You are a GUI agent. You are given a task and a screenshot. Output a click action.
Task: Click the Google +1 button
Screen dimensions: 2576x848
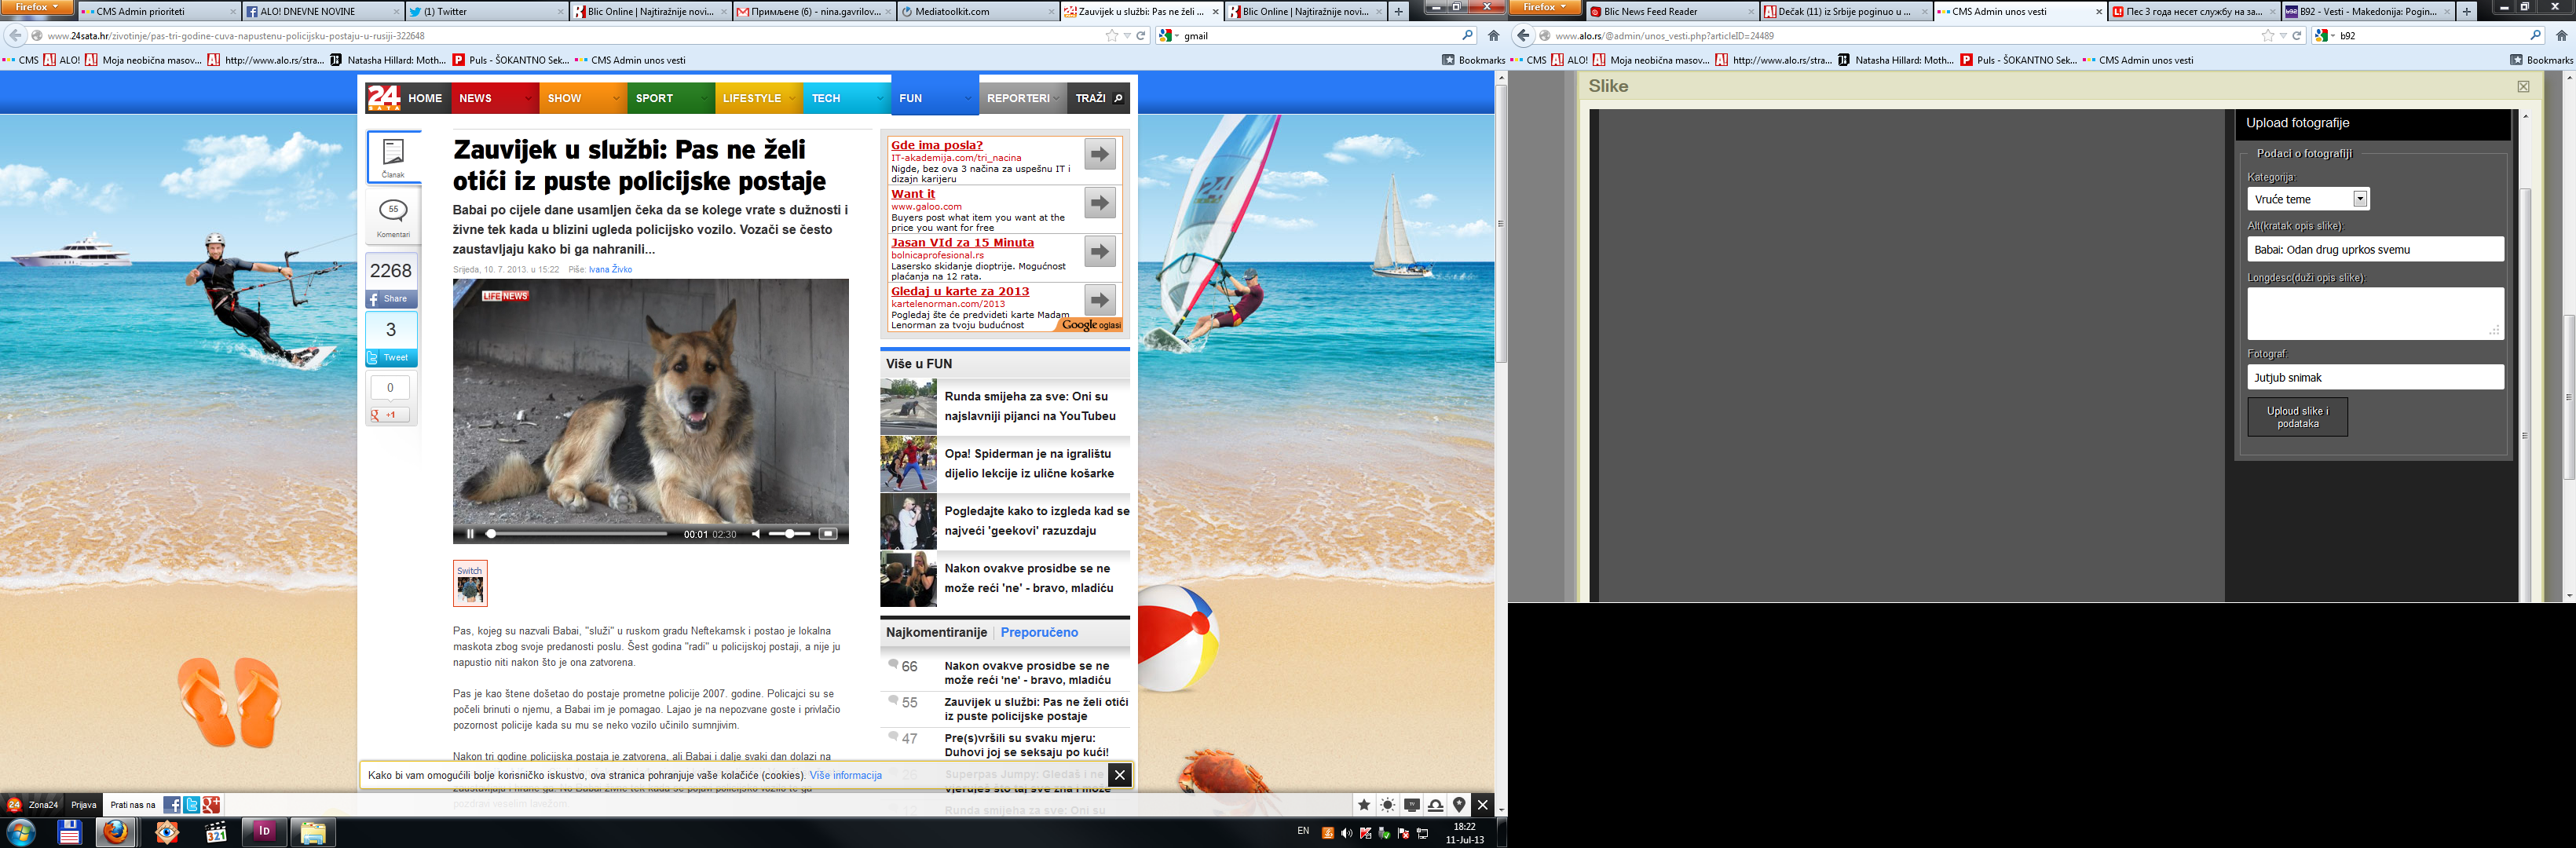(x=389, y=414)
